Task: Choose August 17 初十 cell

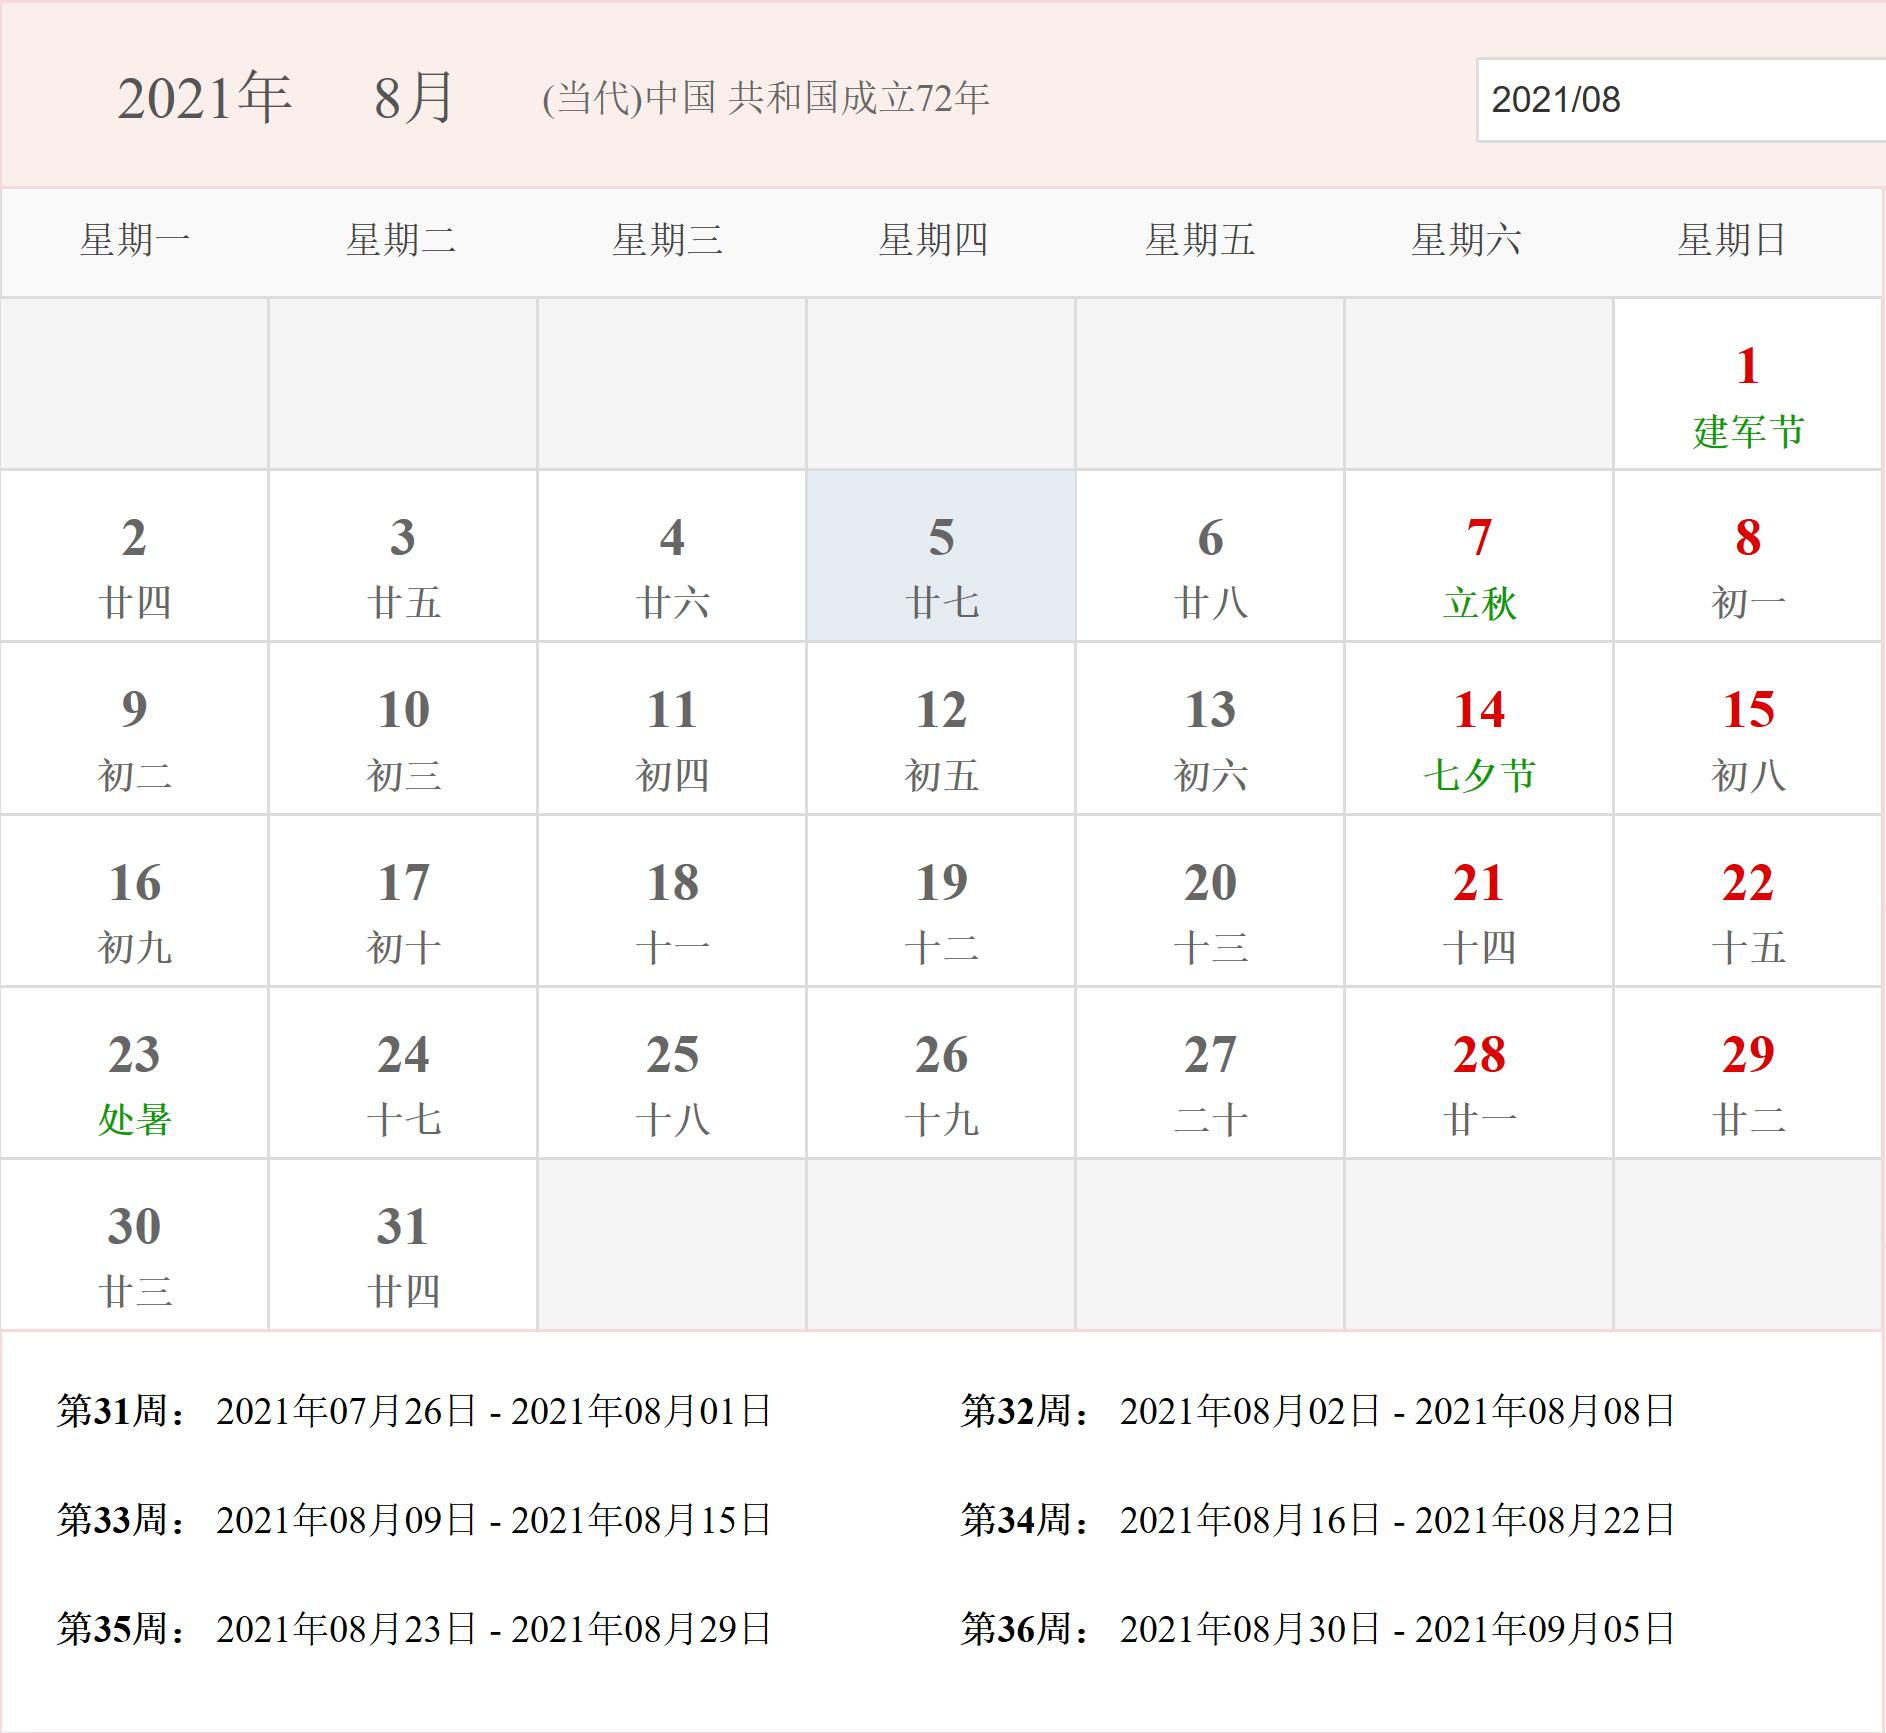Action: pyautogui.click(x=403, y=901)
